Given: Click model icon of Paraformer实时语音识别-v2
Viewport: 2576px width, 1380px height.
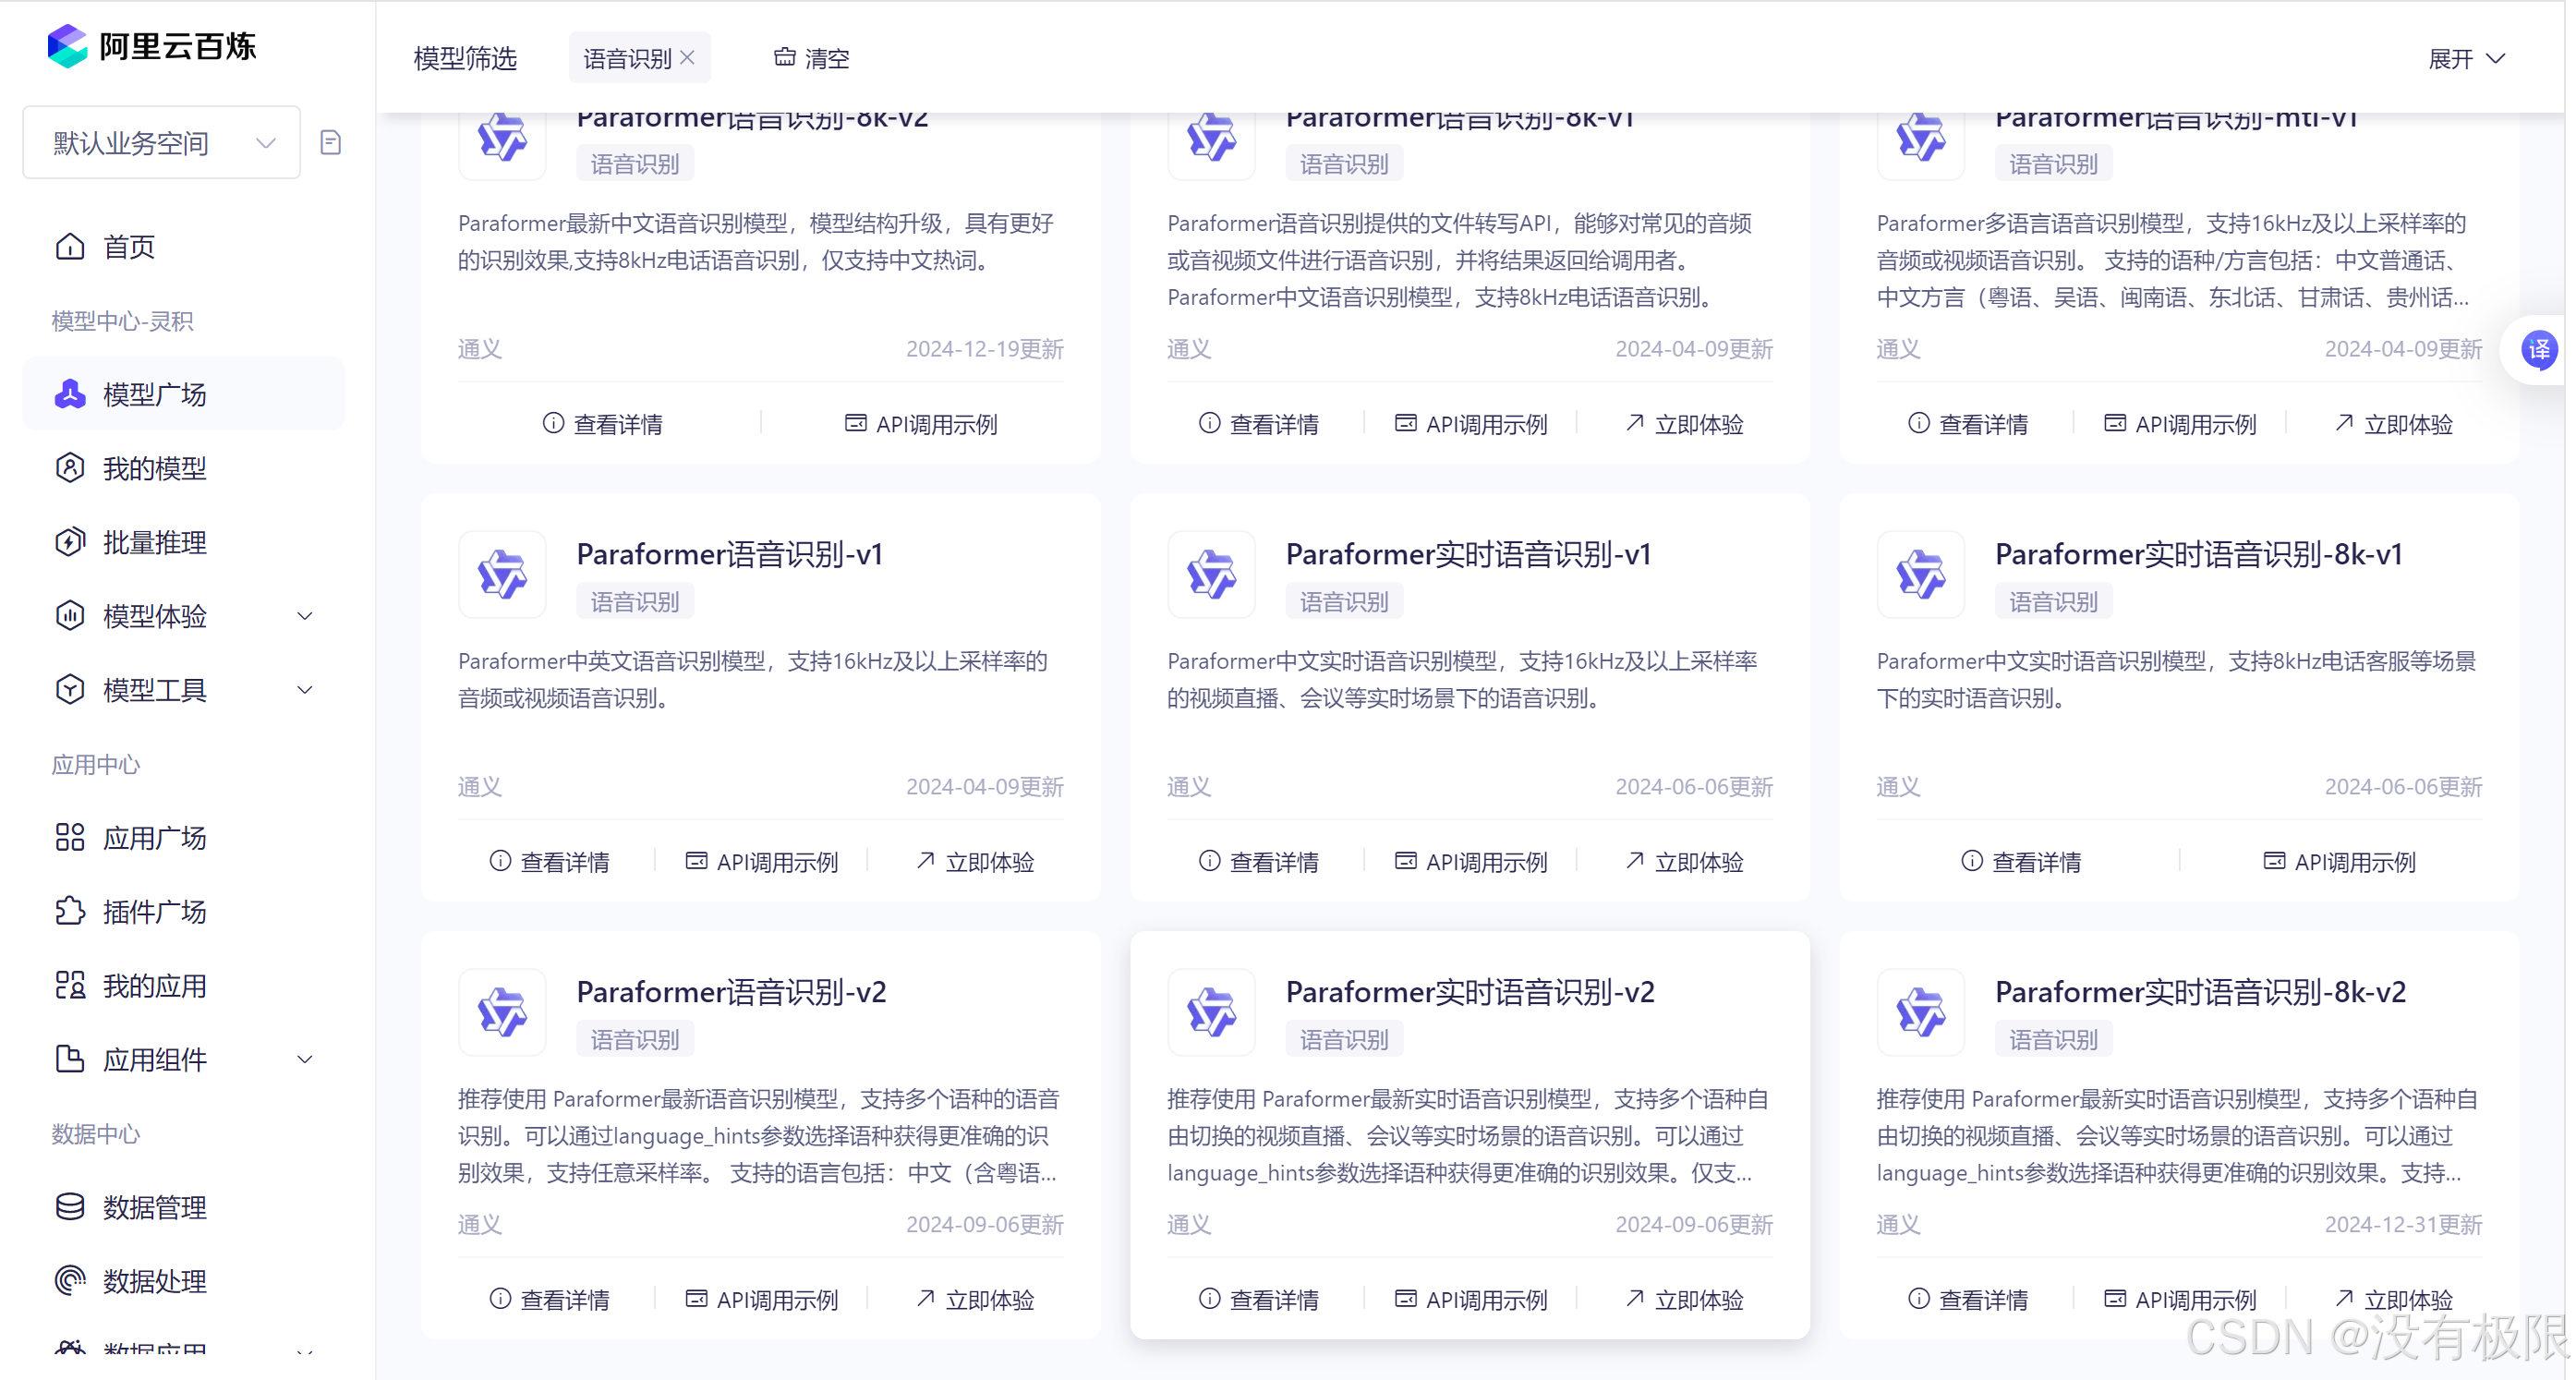Looking at the screenshot, I should pos(1211,1012).
